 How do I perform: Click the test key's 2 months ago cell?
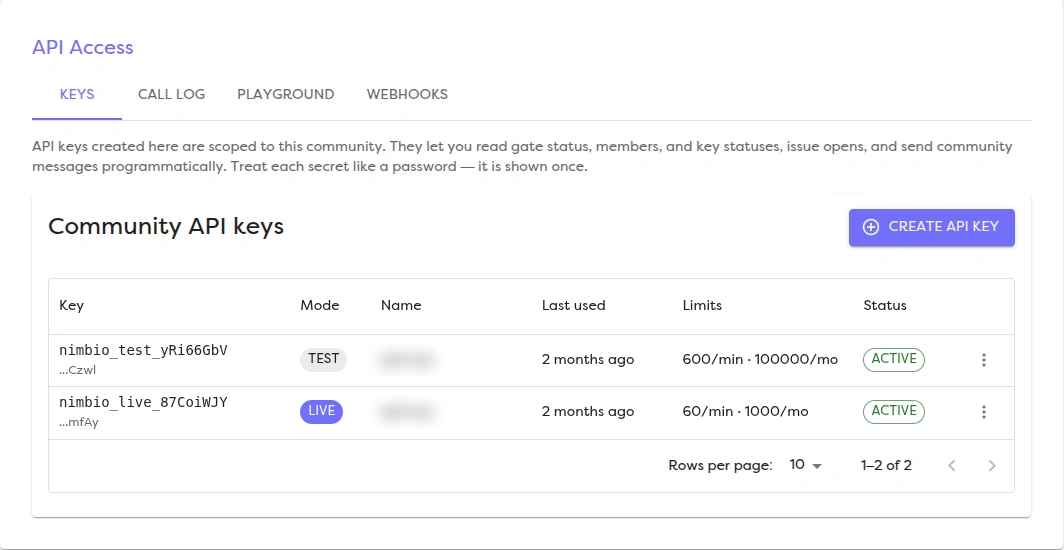tap(588, 359)
